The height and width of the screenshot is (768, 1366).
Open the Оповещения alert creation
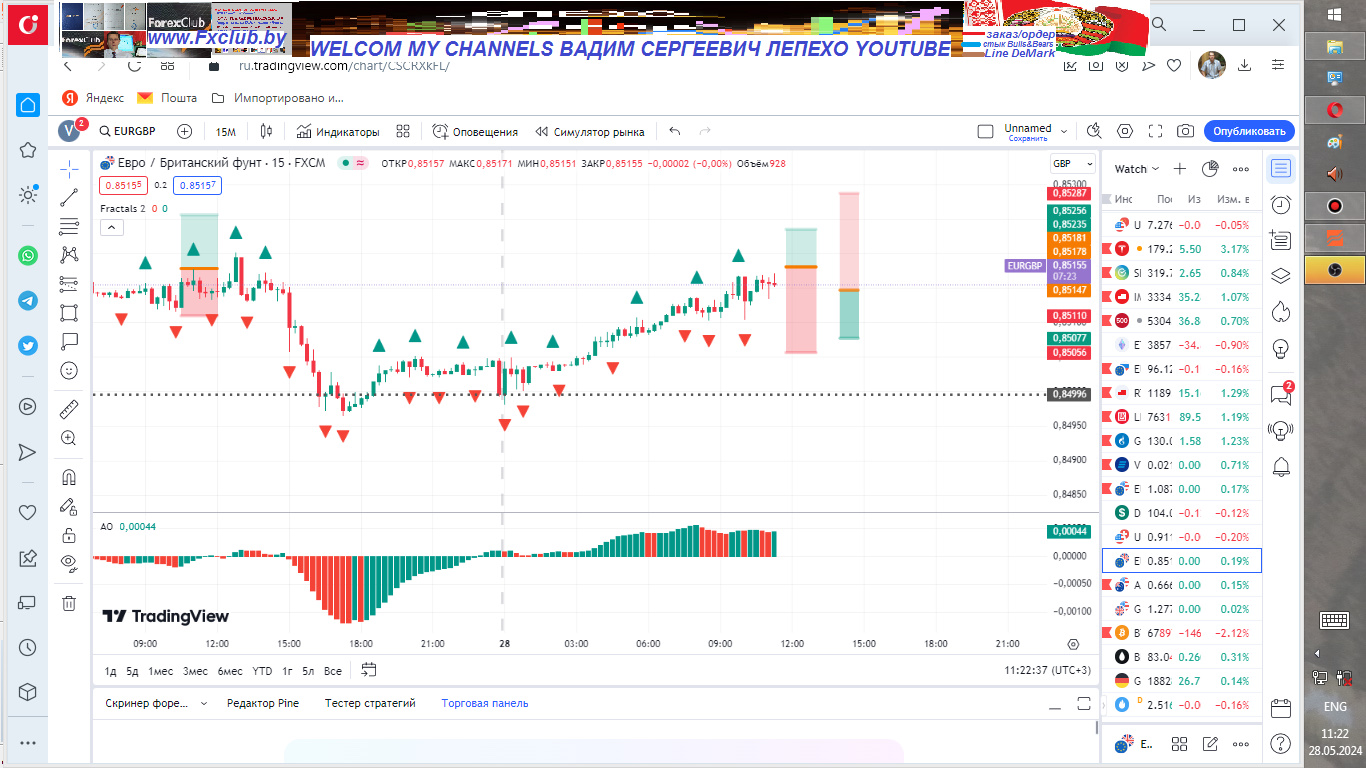point(475,131)
